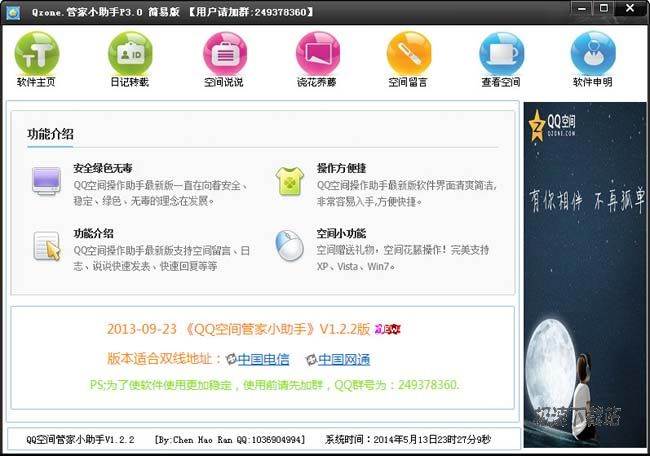Click the 浇花养藤 label text
Viewport: 650px width, 456px height.
pos(317,82)
